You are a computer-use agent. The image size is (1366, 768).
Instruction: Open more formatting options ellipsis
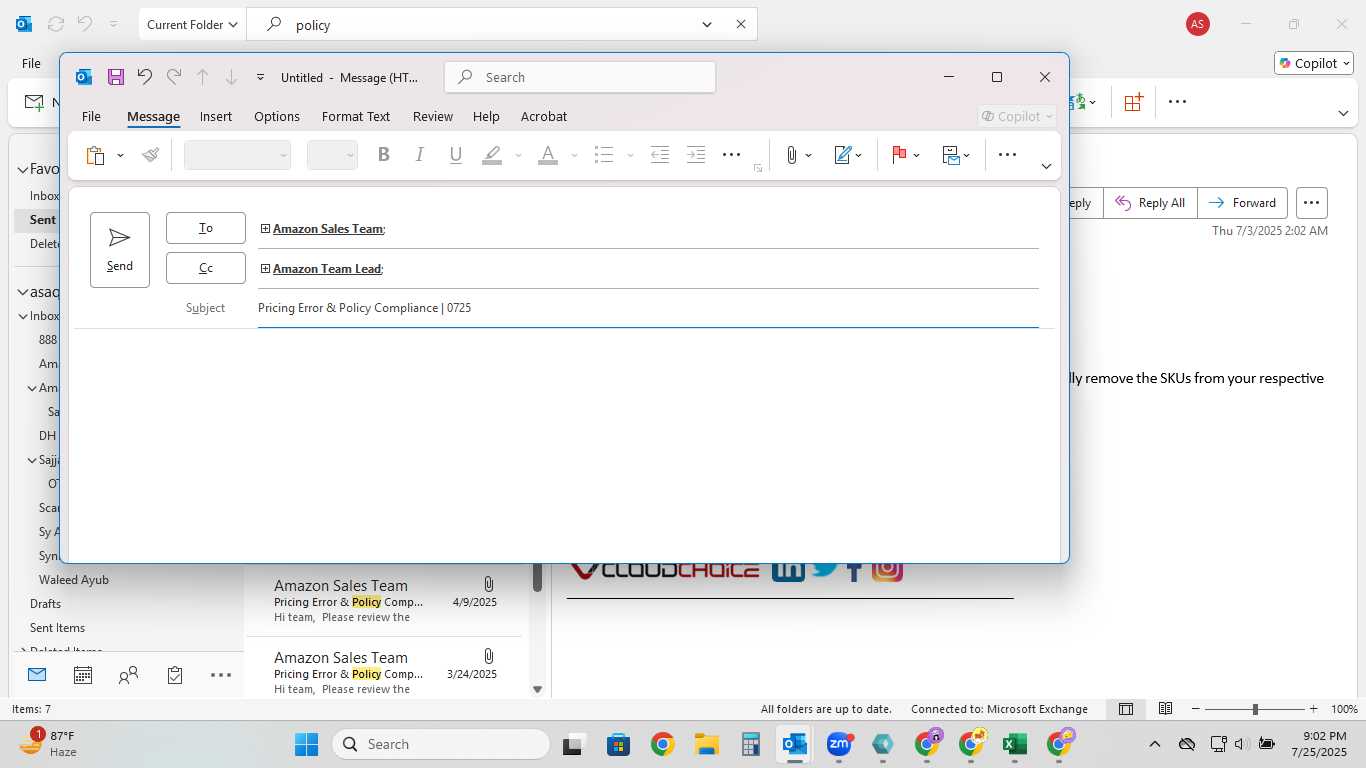coord(731,155)
